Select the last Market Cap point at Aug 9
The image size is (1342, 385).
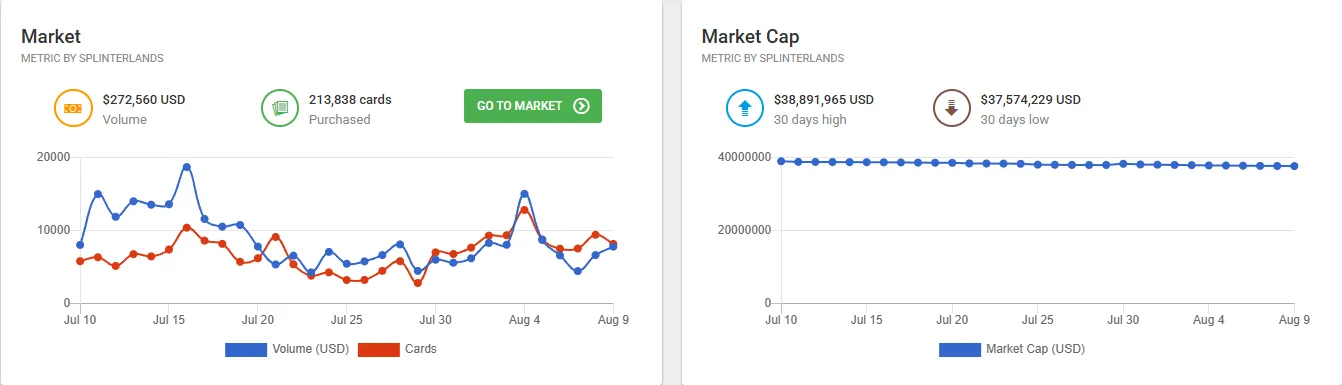tap(1294, 166)
